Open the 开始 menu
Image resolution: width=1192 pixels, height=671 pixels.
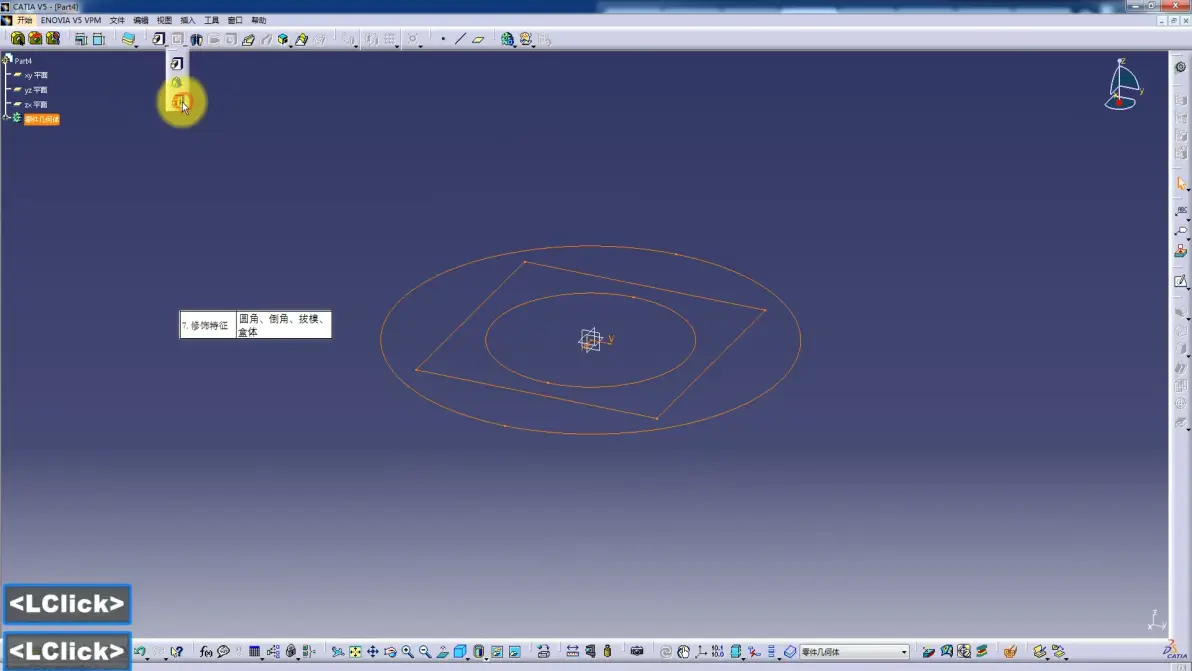tap(24, 21)
